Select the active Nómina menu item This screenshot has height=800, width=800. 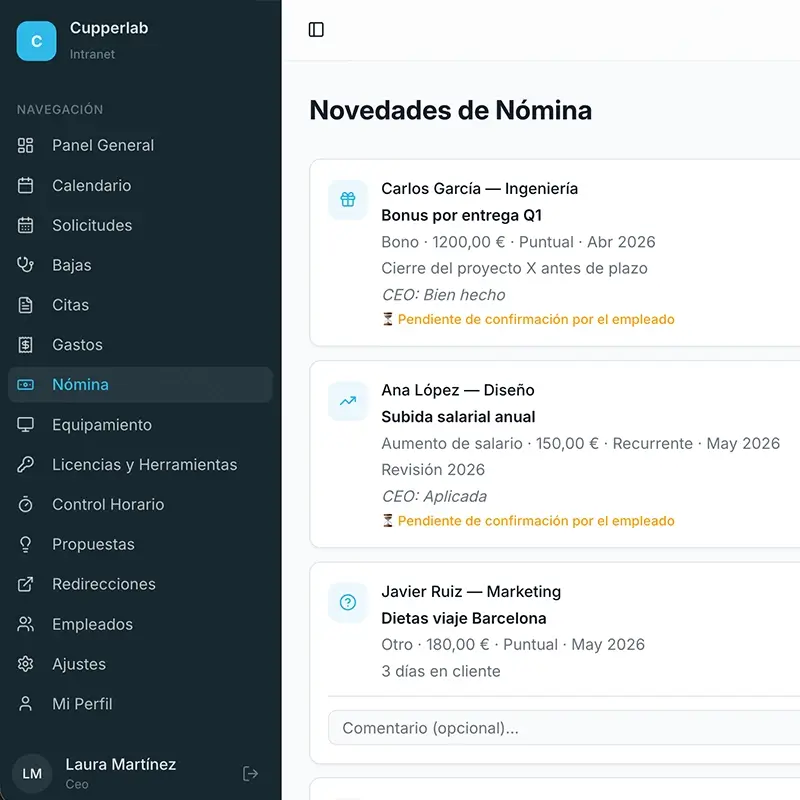point(140,385)
